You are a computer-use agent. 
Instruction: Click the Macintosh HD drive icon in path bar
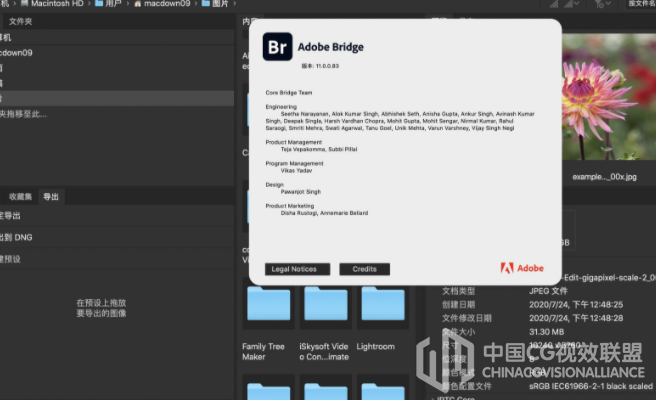(x=25, y=3)
